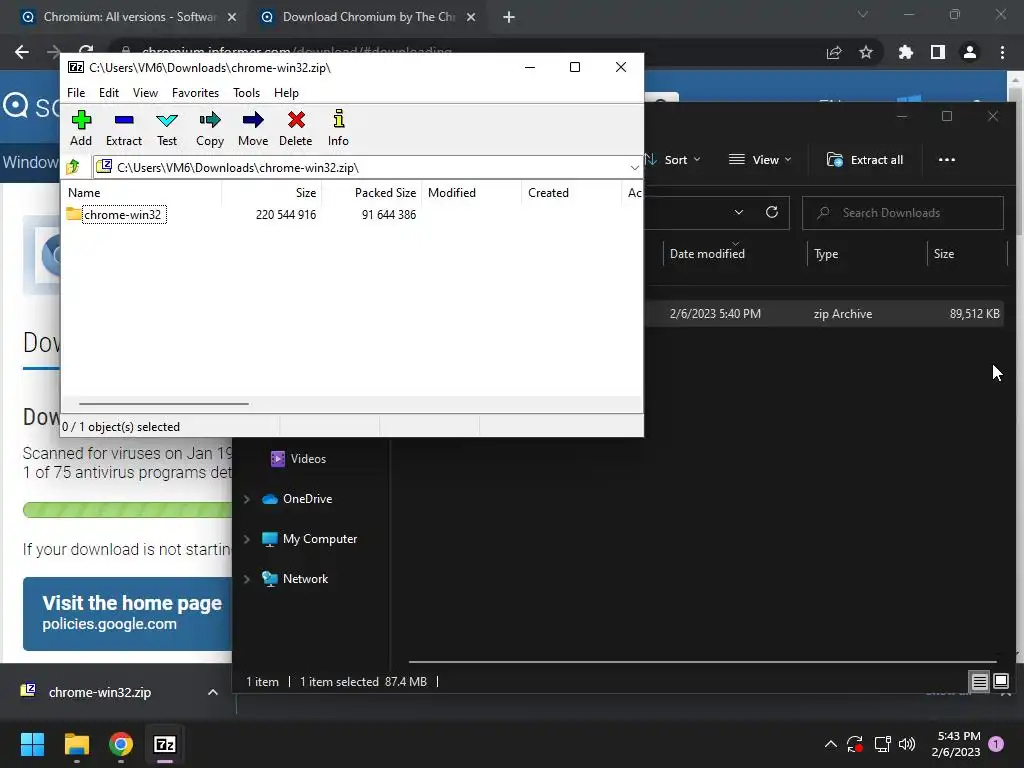Open View dropdown in File Explorer

(760, 160)
